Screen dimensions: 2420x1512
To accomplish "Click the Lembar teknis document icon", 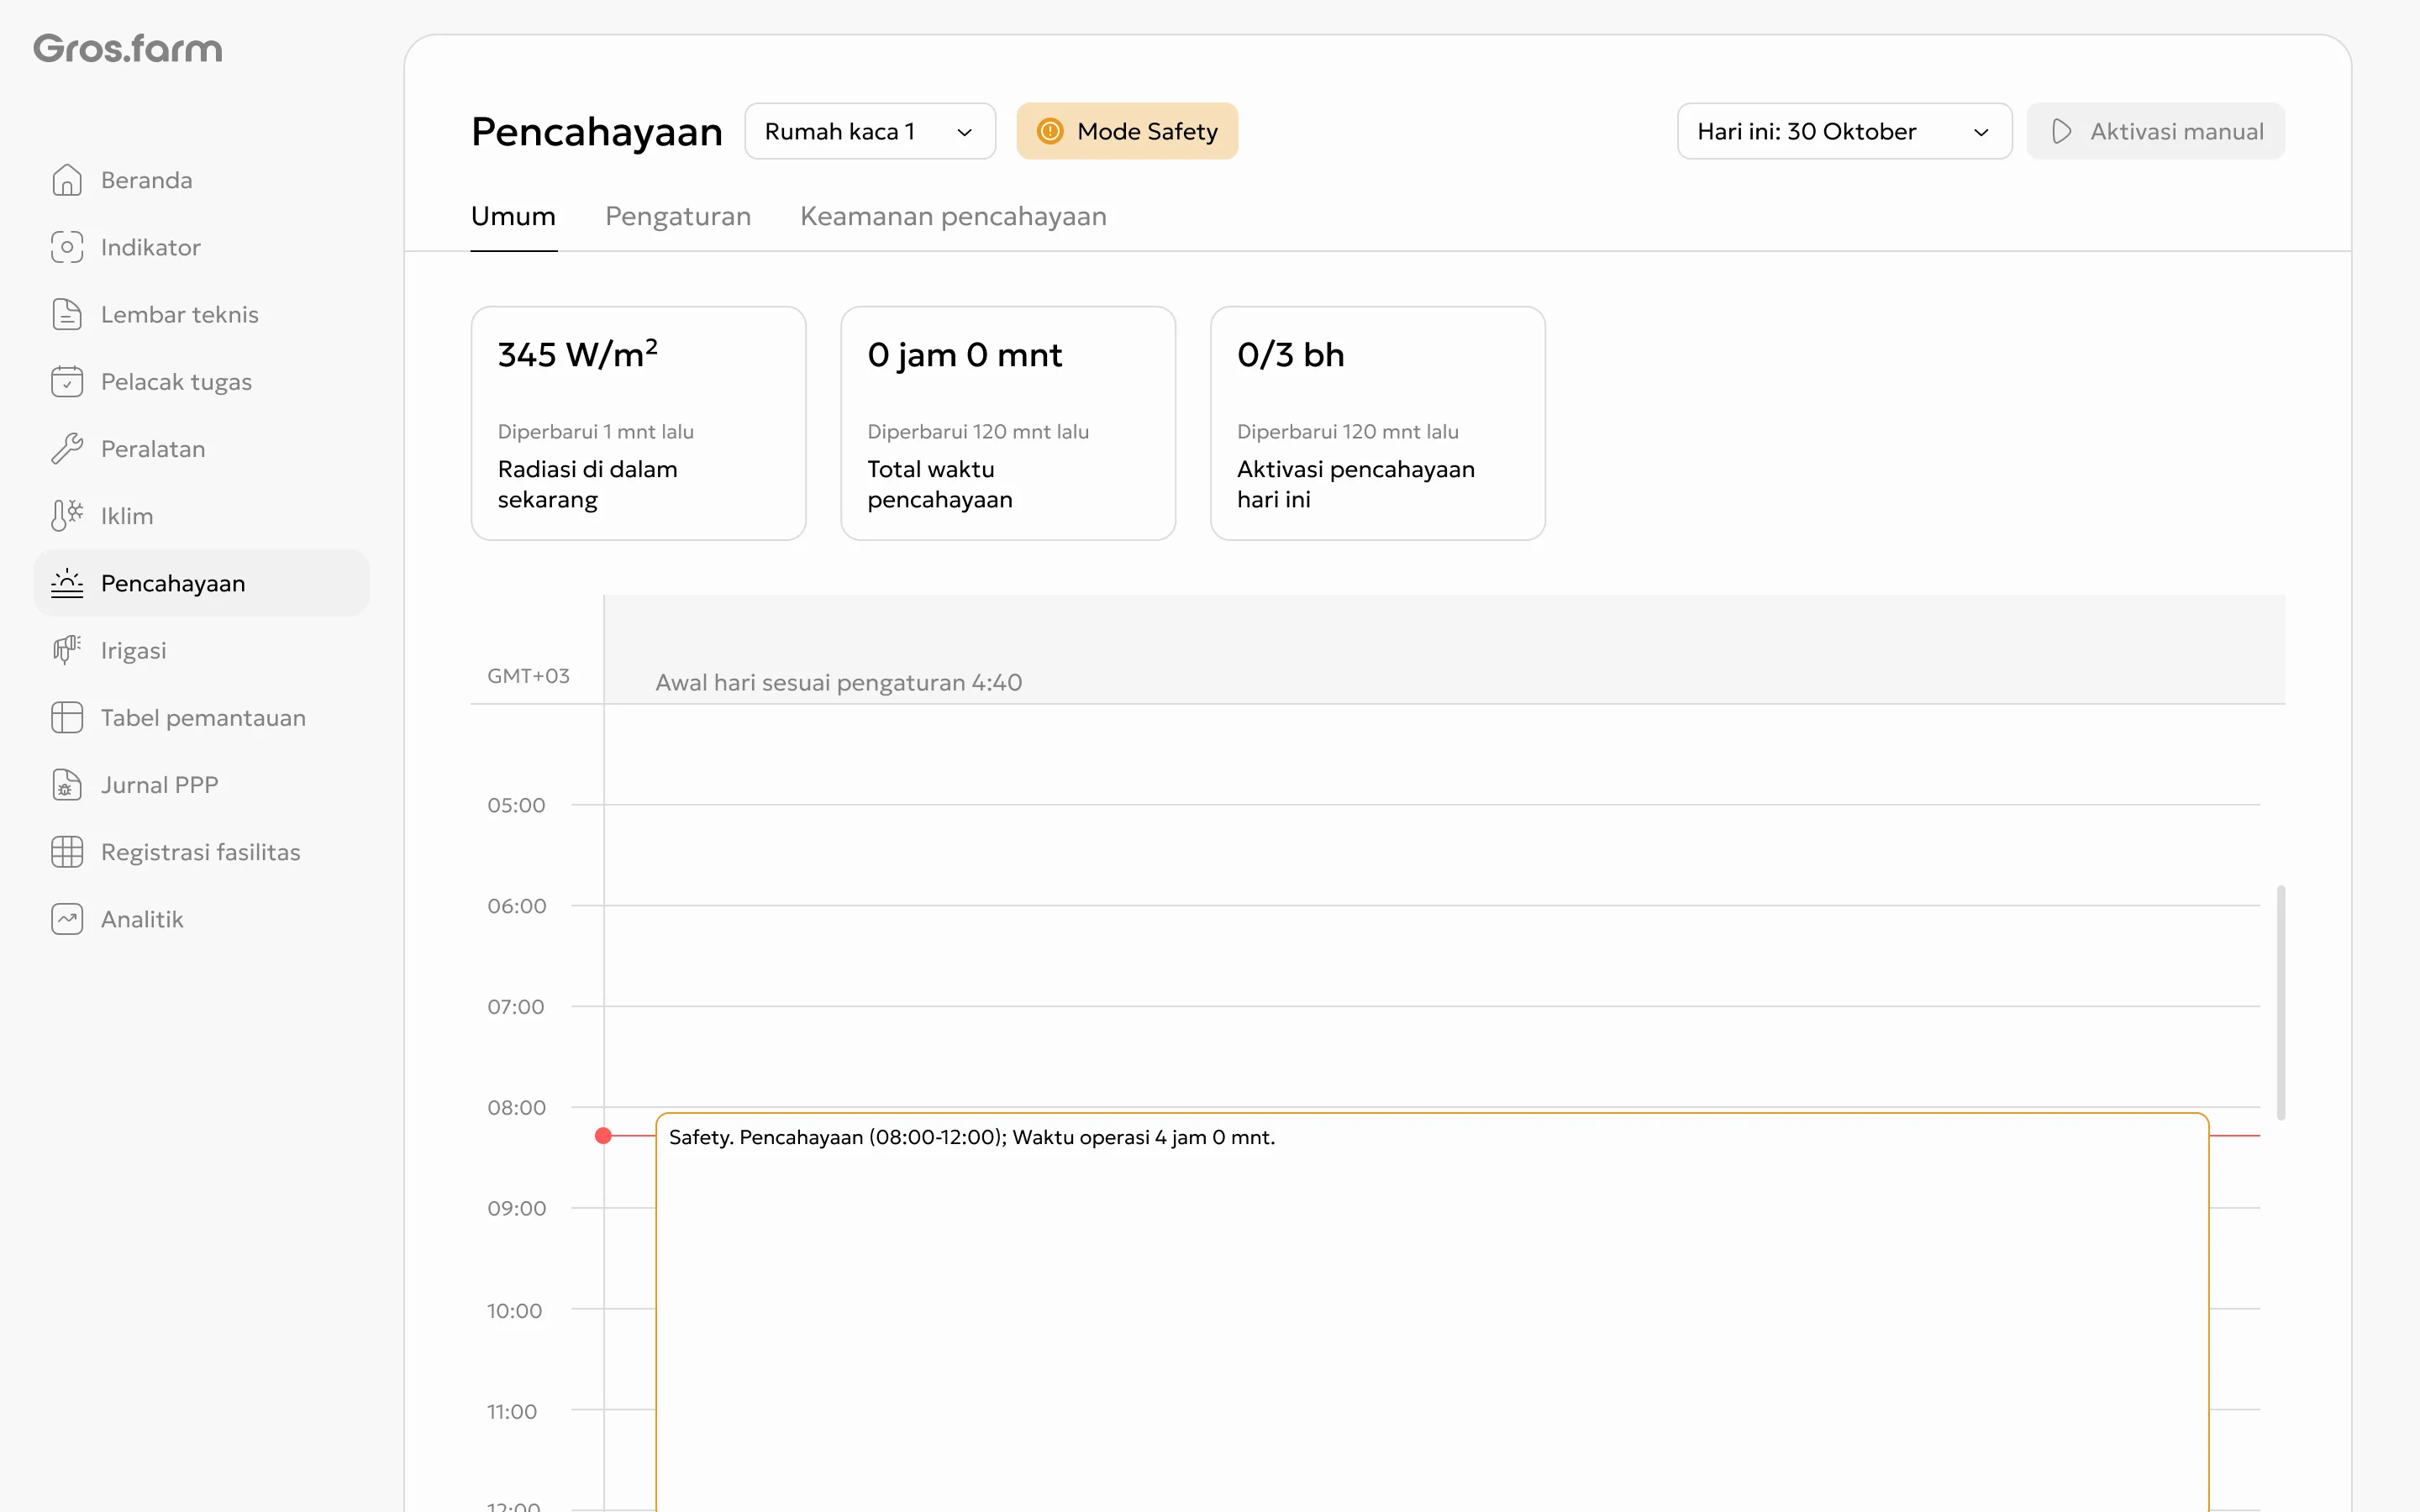I will [67, 314].
